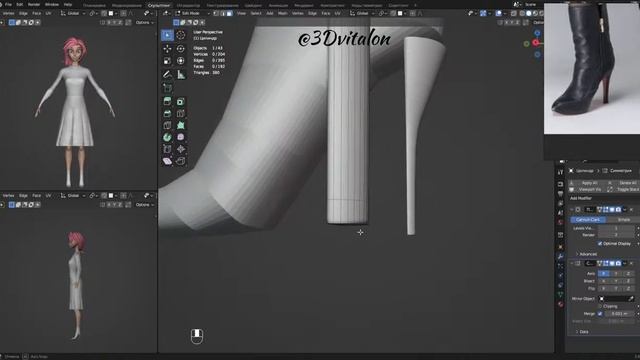Select the Loop Cut tool
The width and height of the screenshot is (640, 360).
click(180, 113)
